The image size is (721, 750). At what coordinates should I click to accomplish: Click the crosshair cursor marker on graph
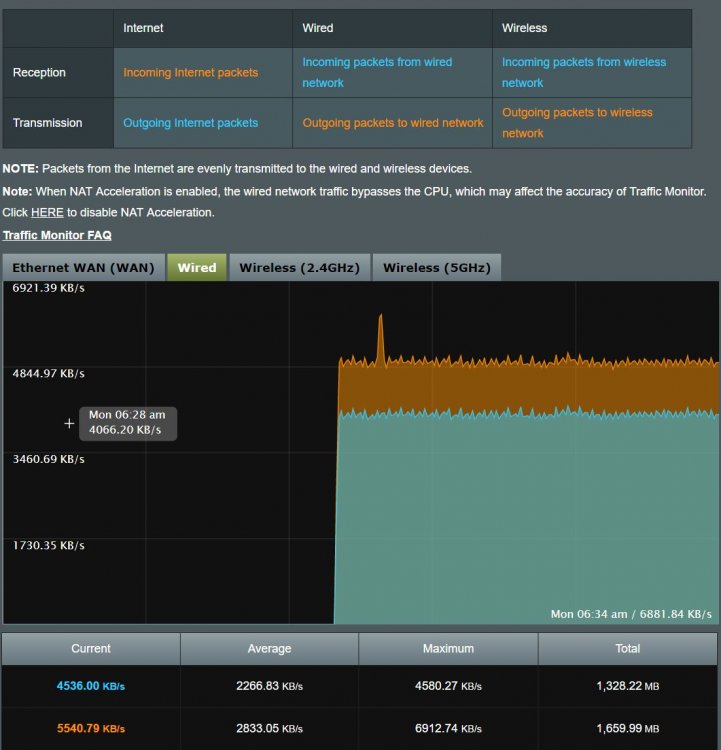pos(69,423)
